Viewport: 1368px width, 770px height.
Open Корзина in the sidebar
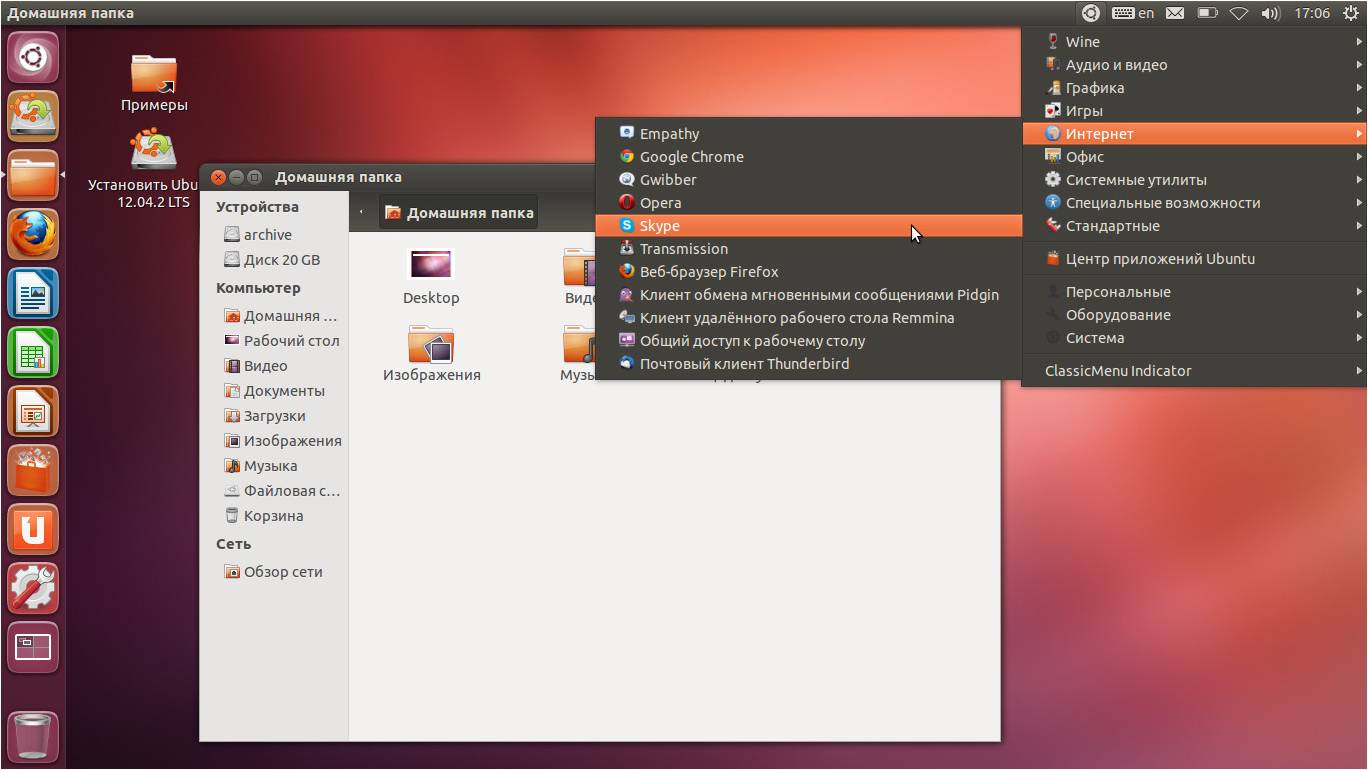pyautogui.click(x=274, y=516)
